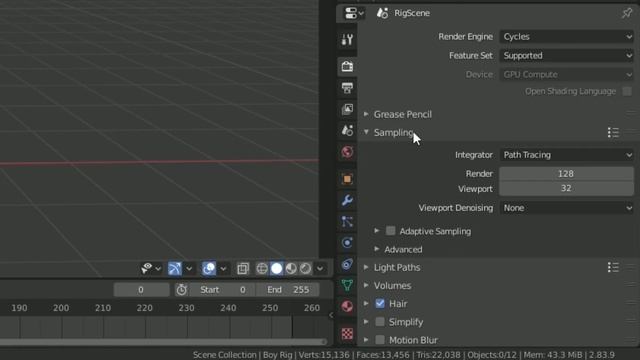
Task: Collapse the Sampling panel
Action: coord(366,132)
